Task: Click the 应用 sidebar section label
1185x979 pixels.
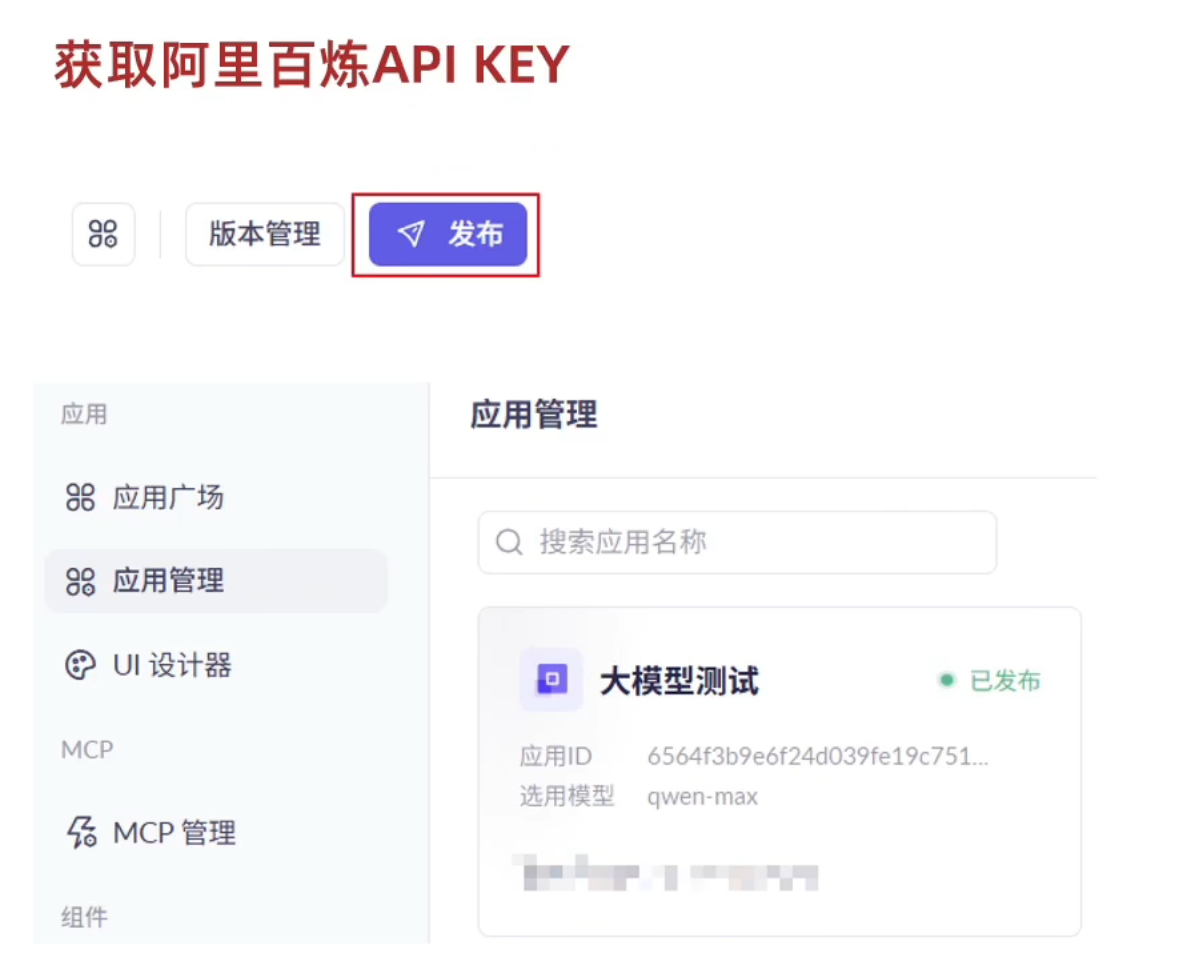Action: [84, 414]
